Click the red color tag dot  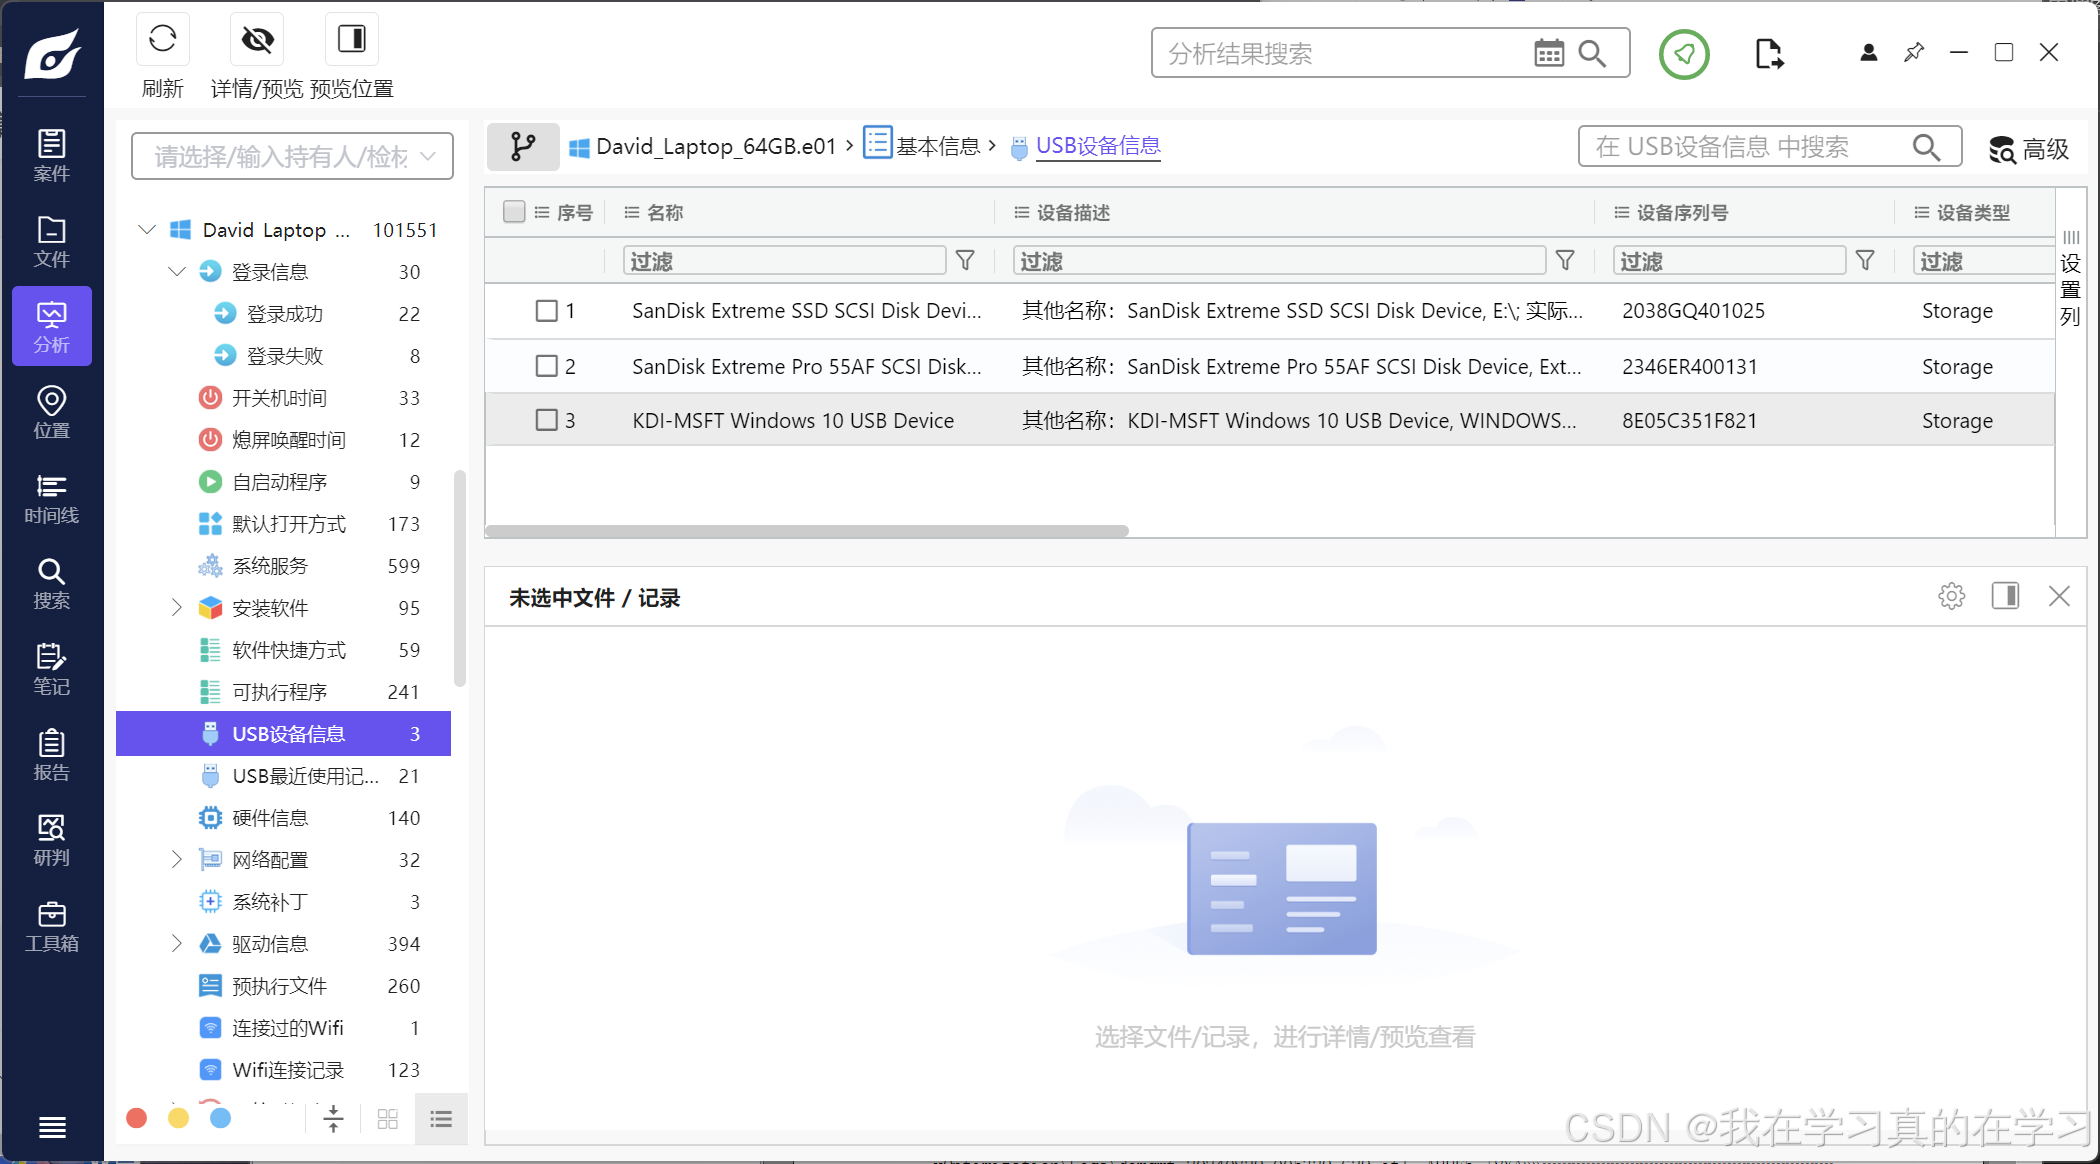coord(137,1118)
